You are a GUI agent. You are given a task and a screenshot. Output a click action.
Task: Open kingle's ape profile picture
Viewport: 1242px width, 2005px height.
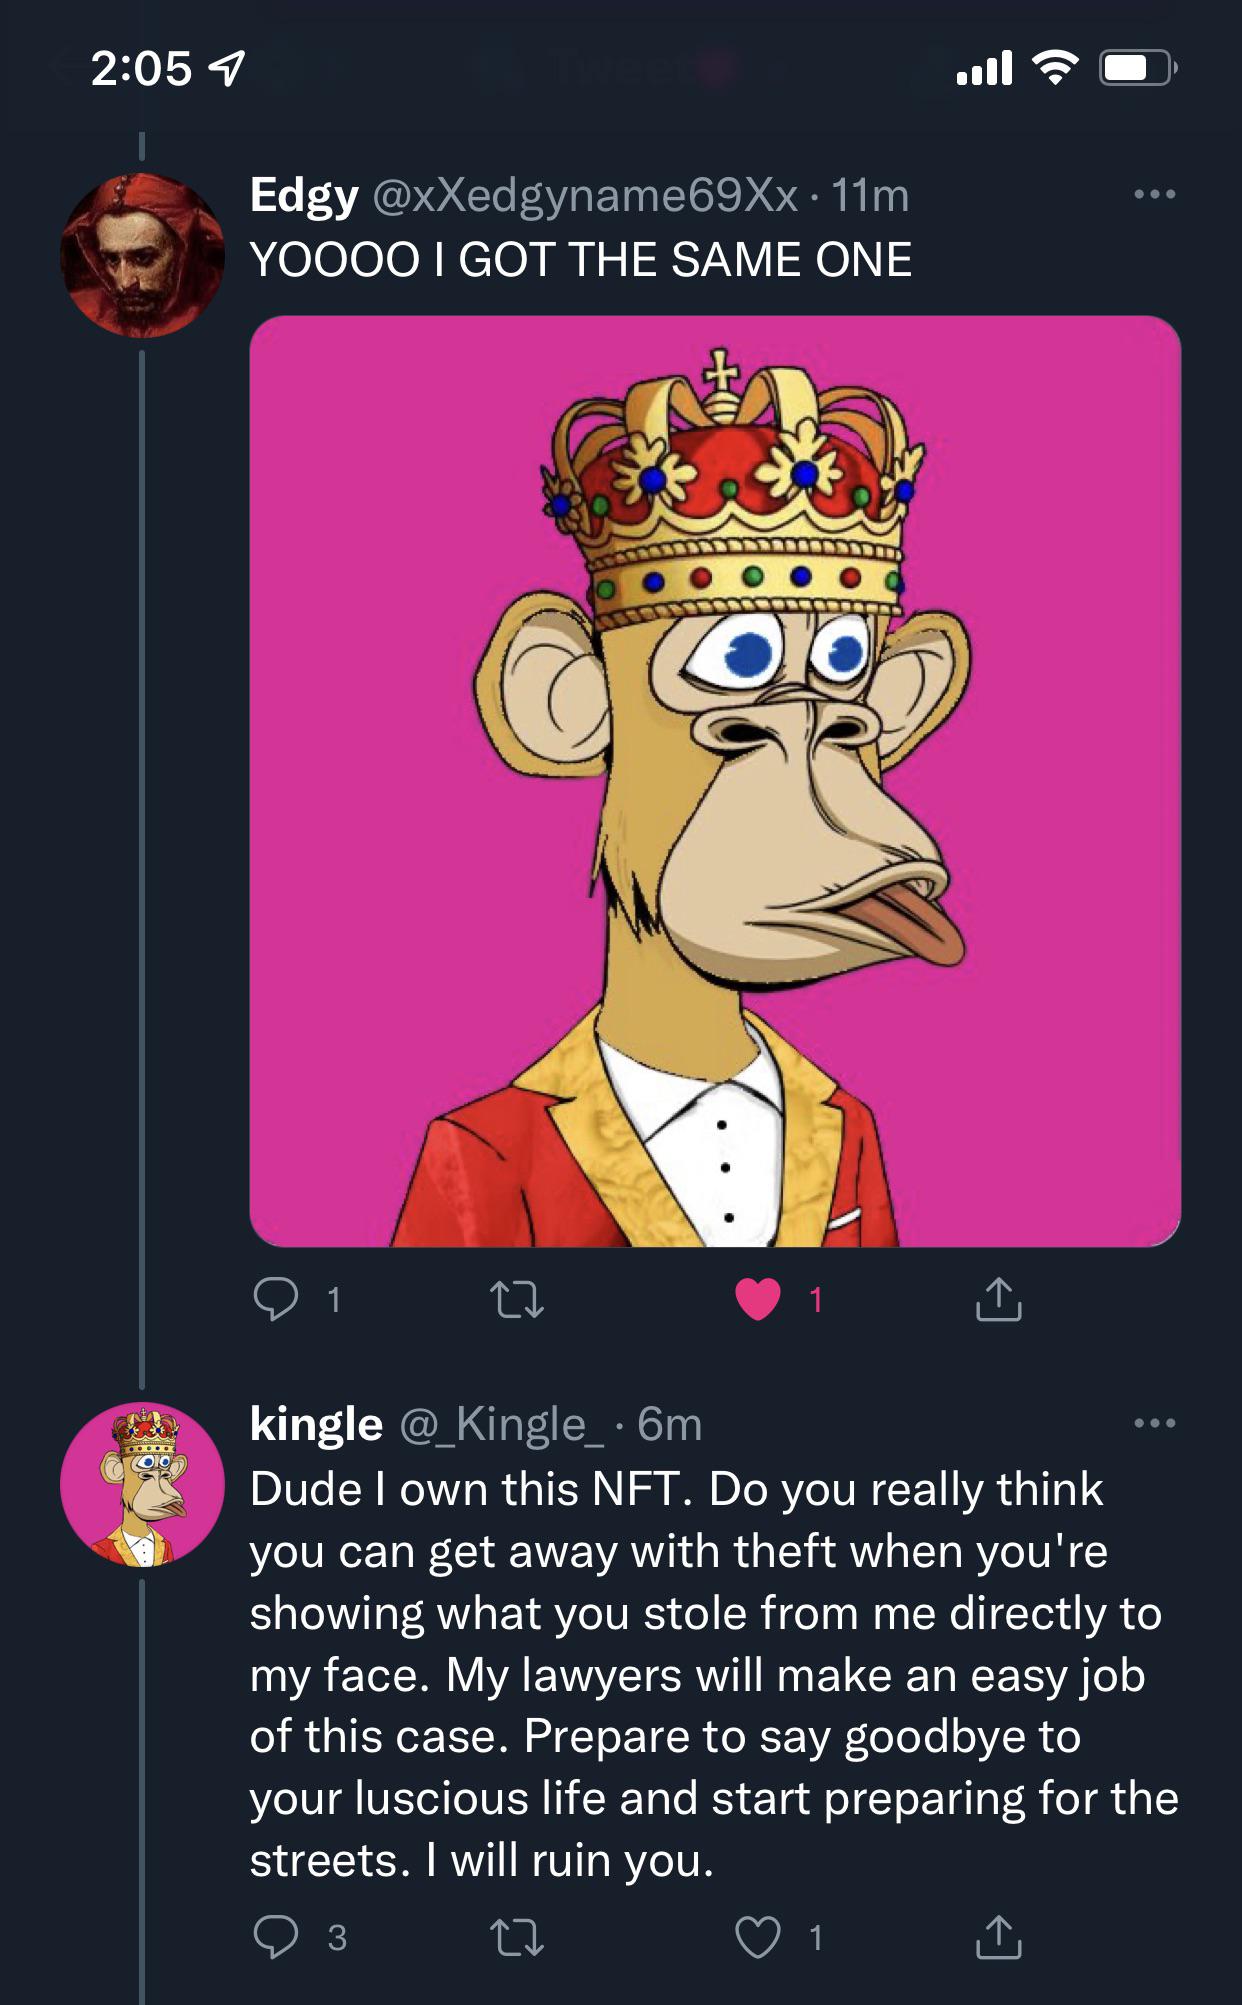point(142,1484)
